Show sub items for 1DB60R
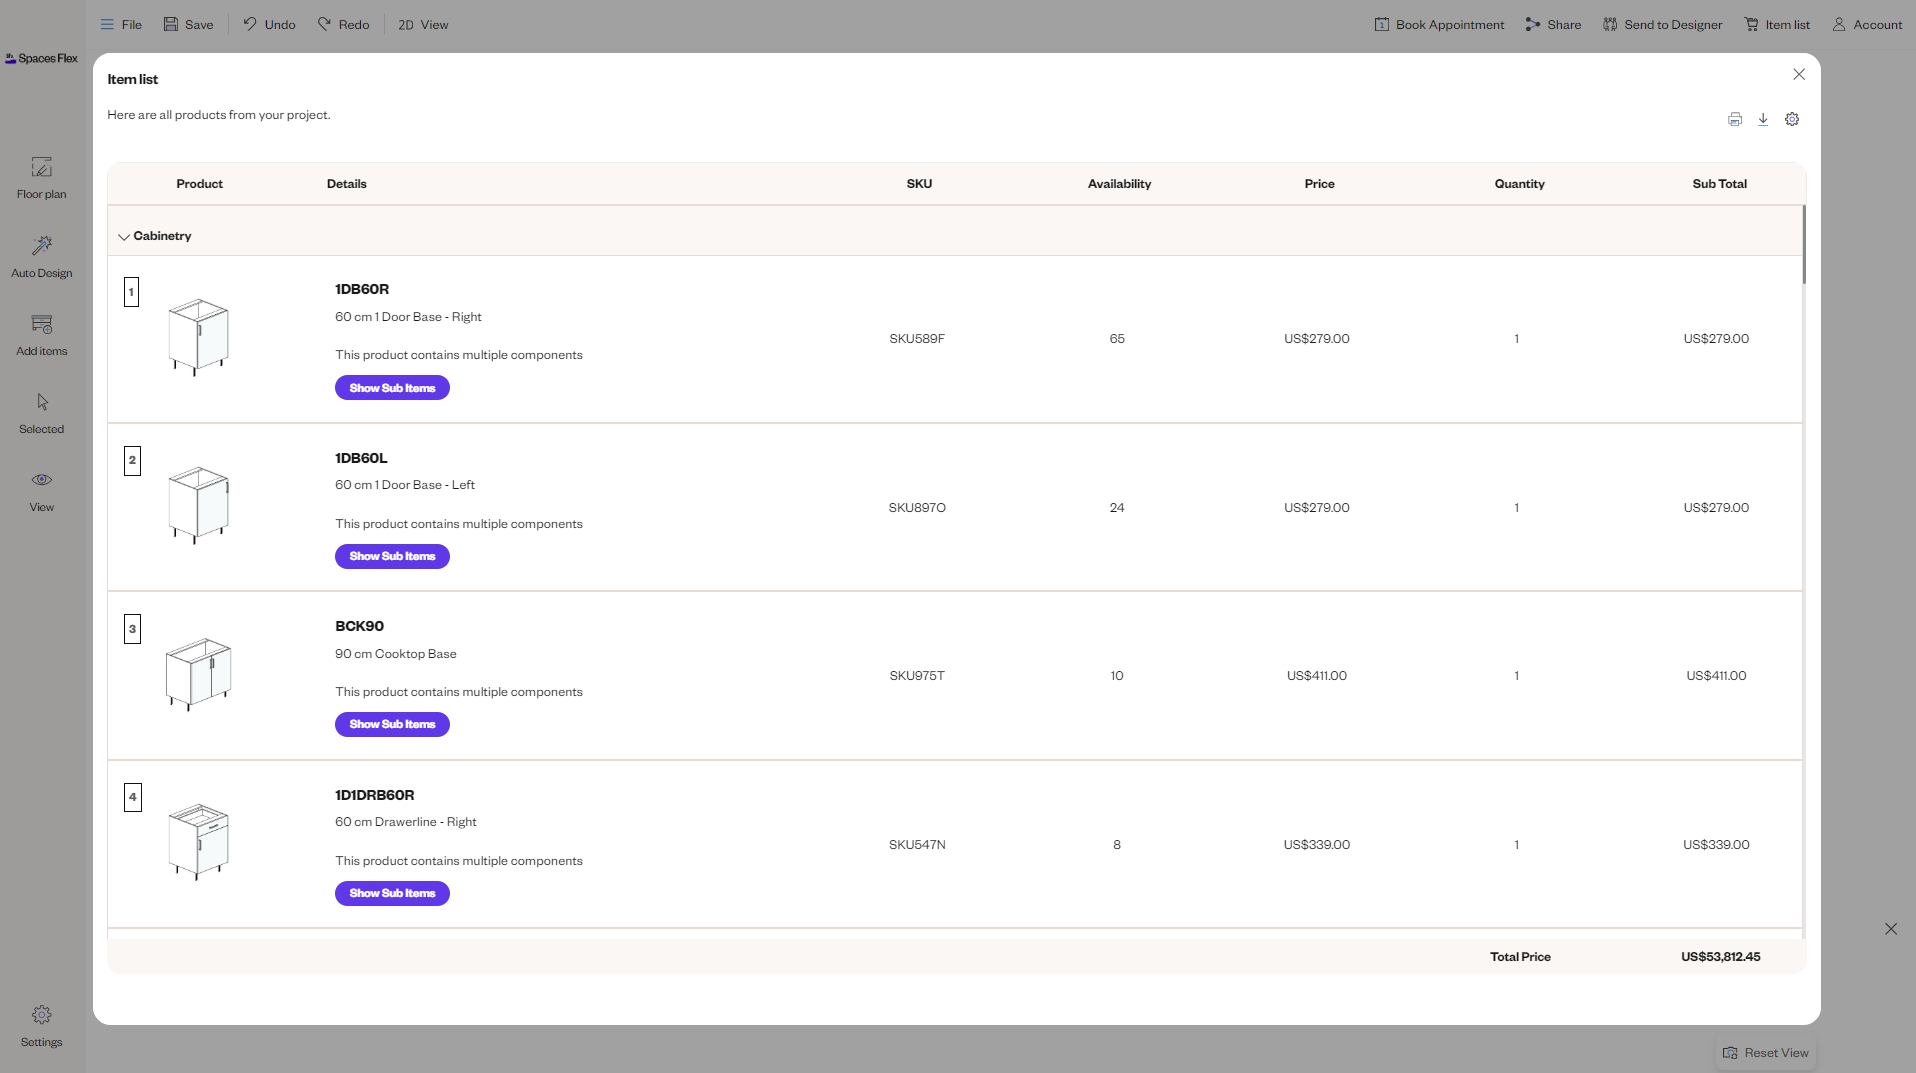Image resolution: width=1916 pixels, height=1073 pixels. coord(392,387)
